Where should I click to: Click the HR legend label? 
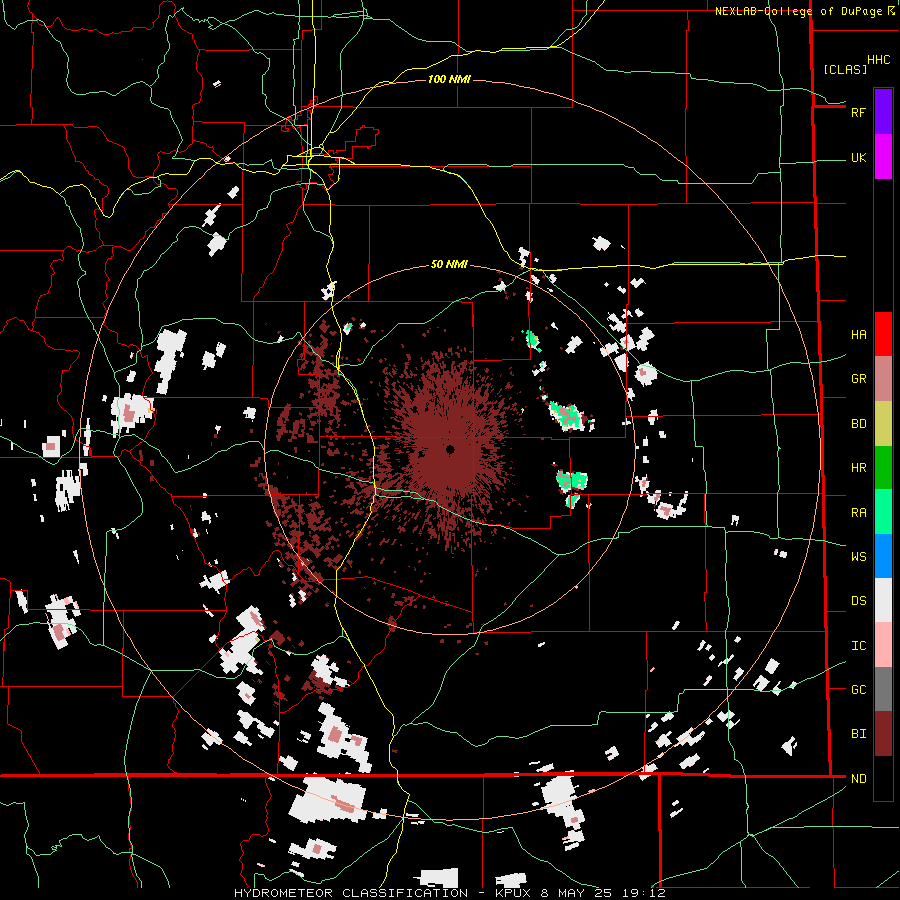click(x=858, y=468)
